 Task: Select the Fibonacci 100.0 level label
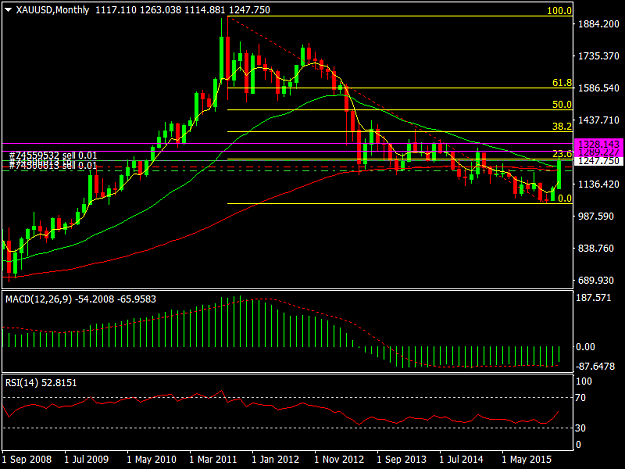pyautogui.click(x=559, y=11)
